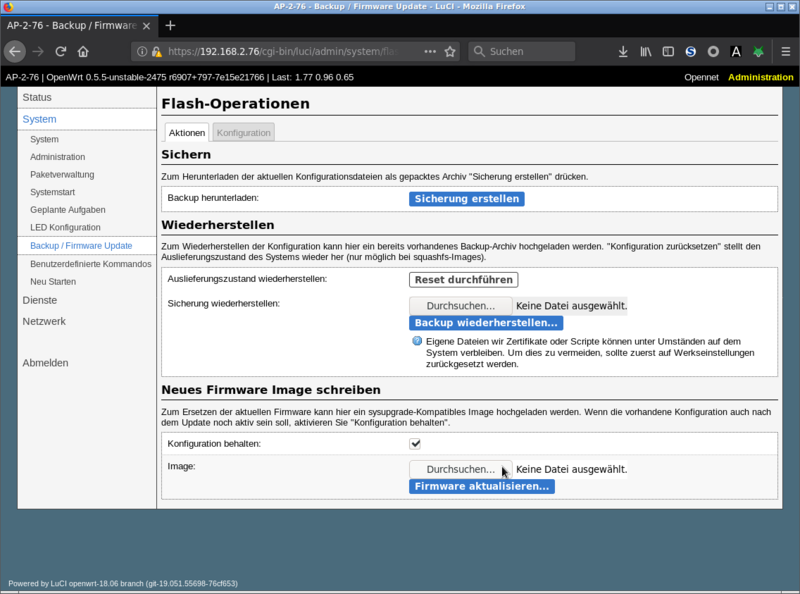
Task: Click Abmelden to log out
Action: (45, 363)
